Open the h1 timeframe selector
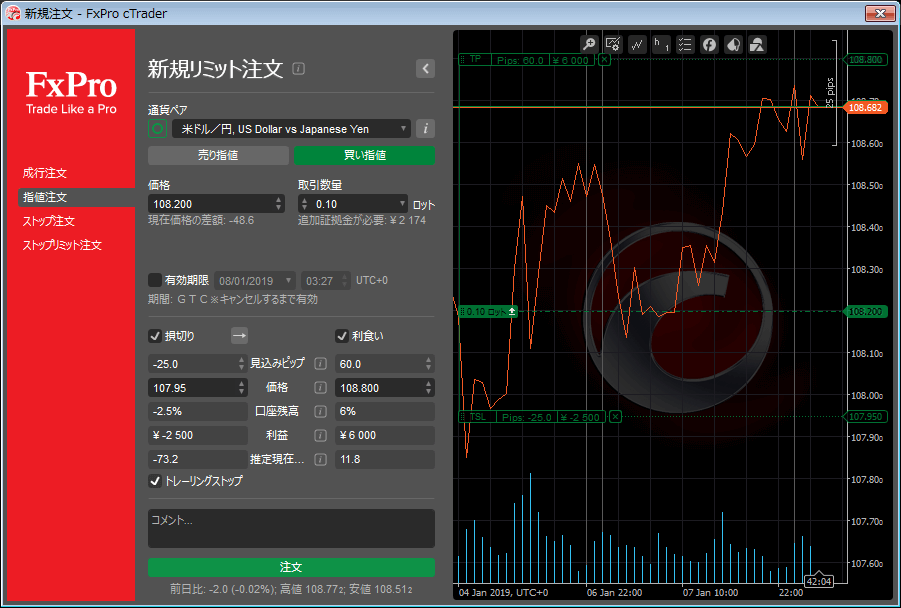901x608 pixels. pos(661,44)
